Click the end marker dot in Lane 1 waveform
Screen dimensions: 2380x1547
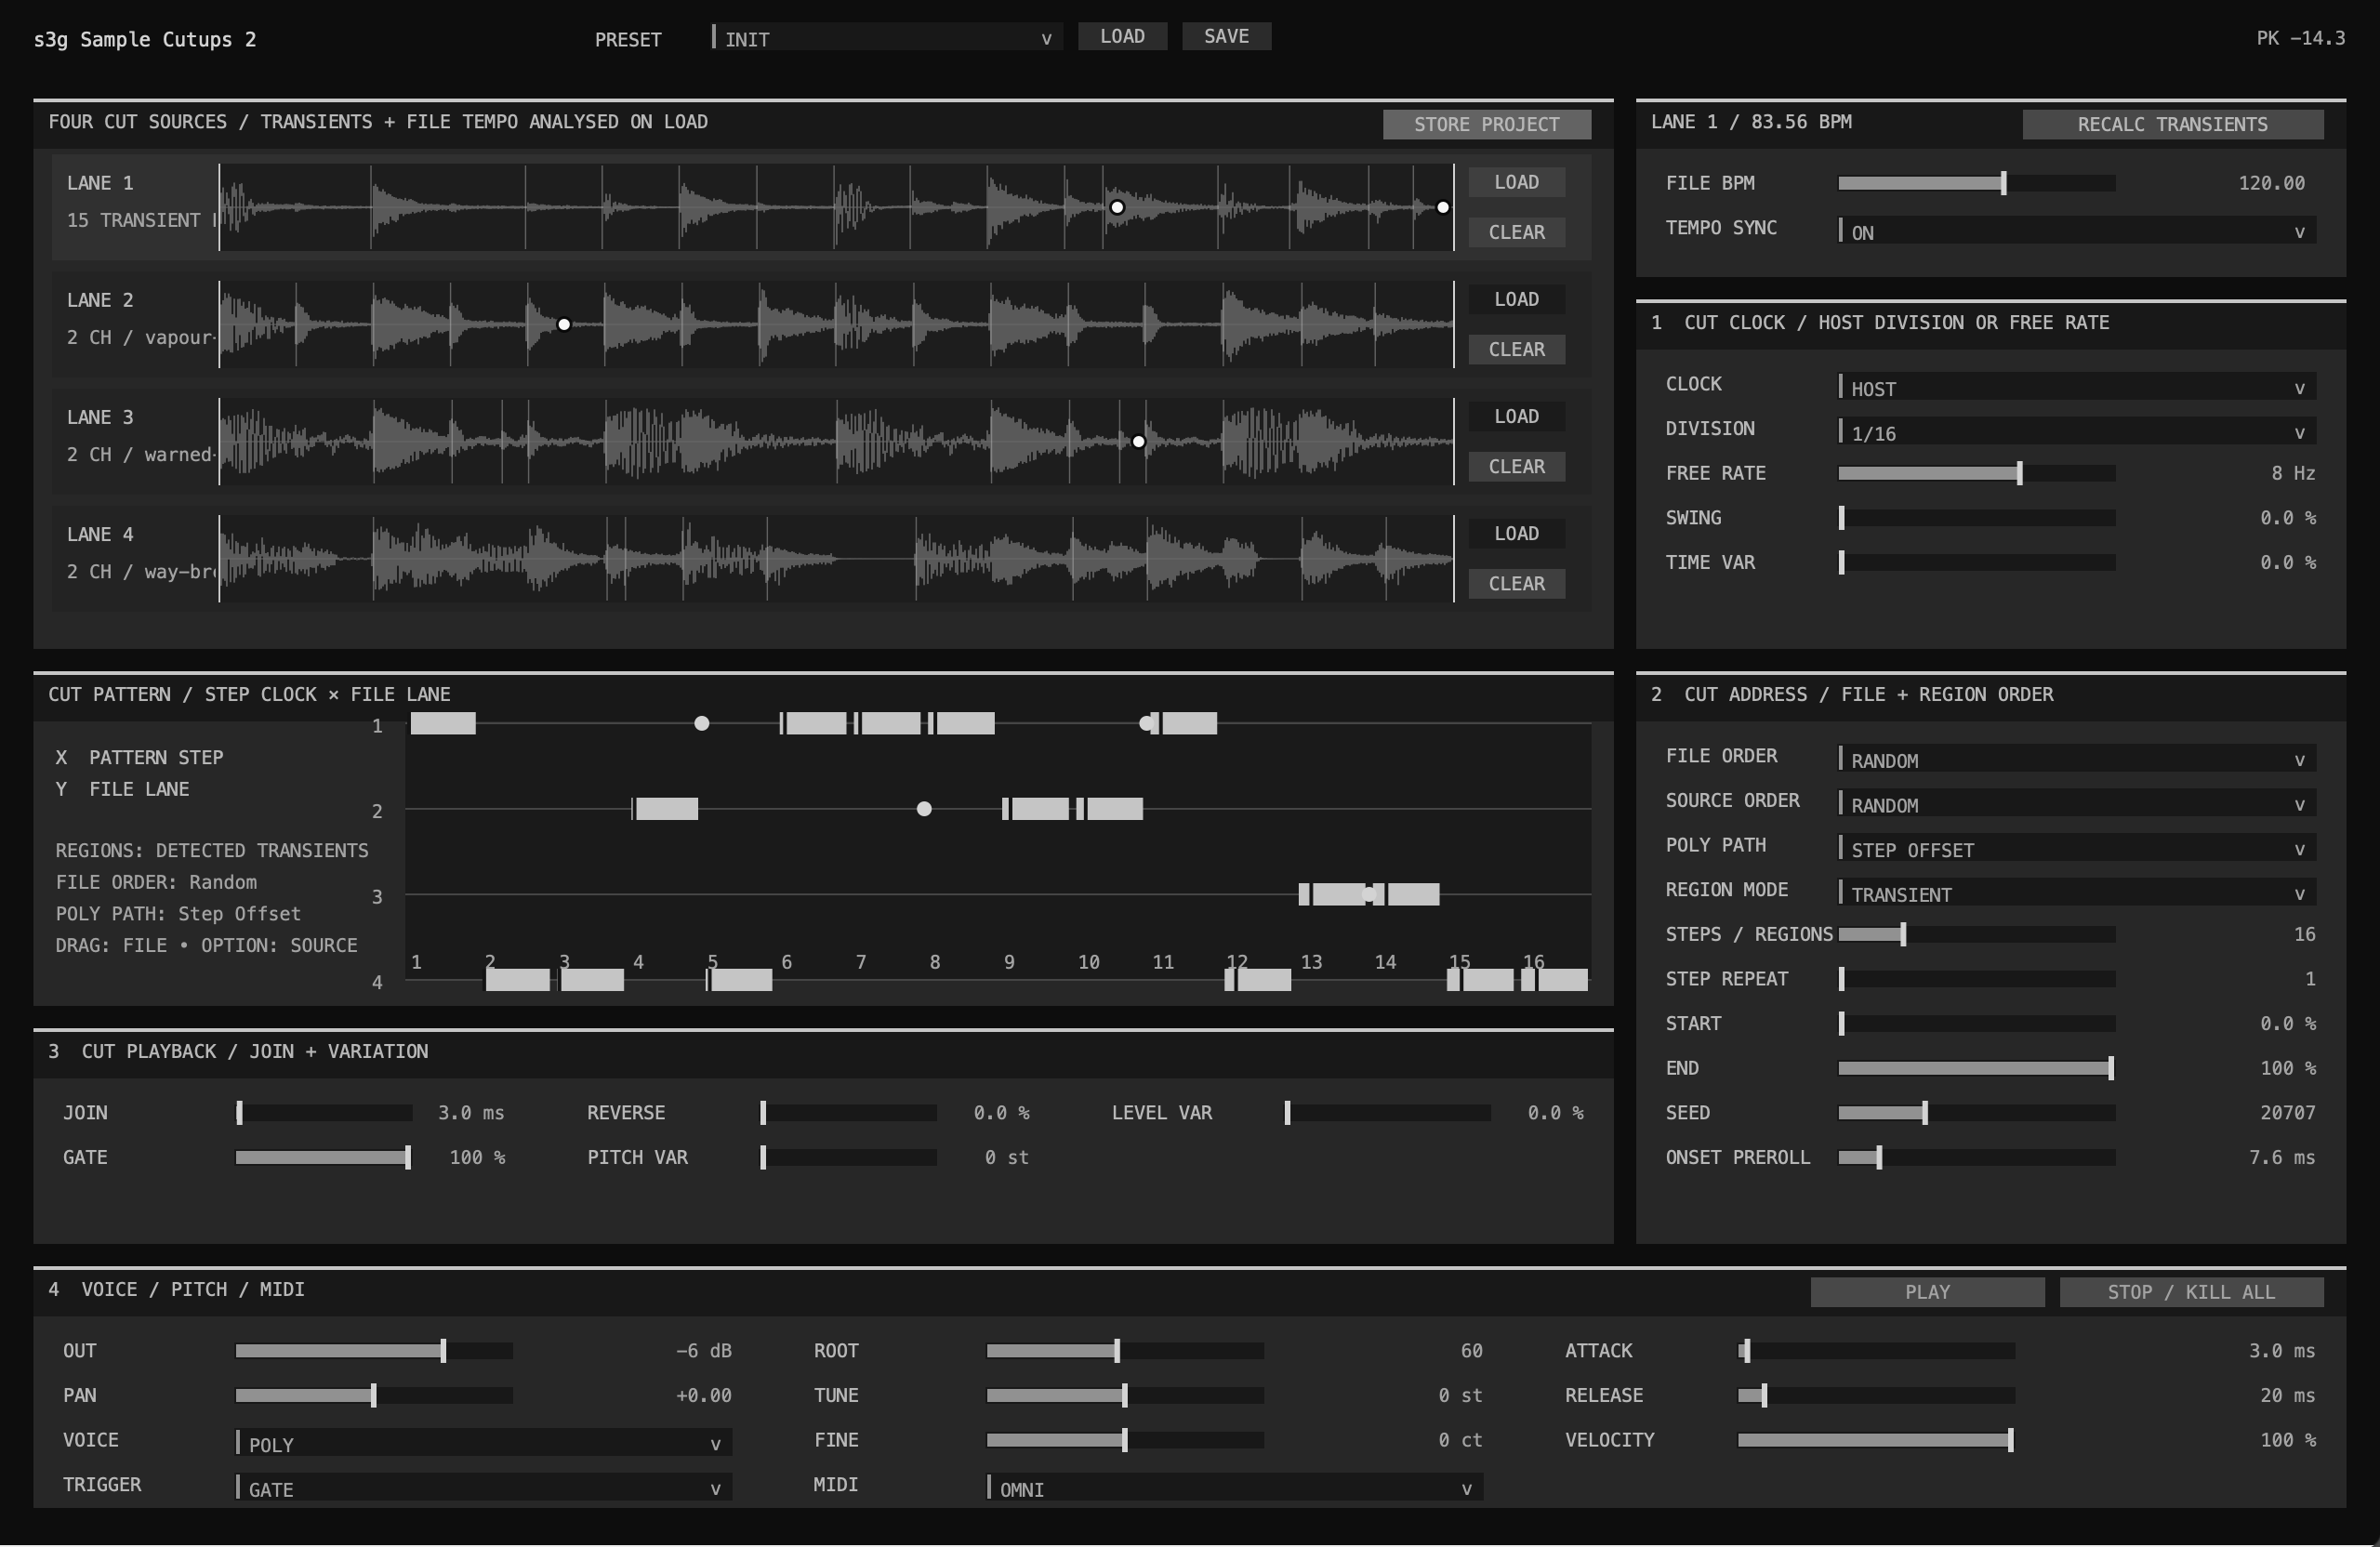coord(1442,207)
